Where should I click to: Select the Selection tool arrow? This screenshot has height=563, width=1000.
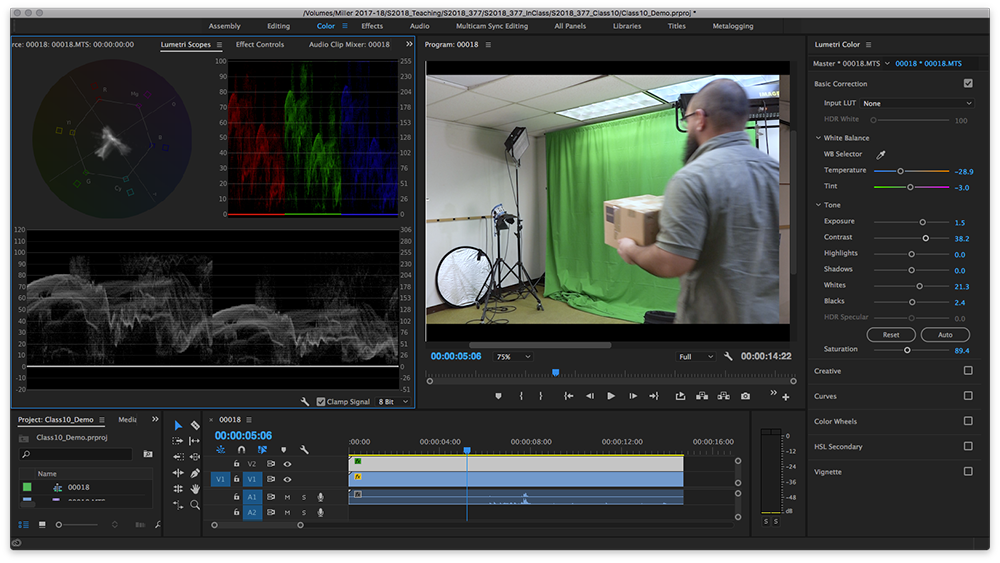(178, 425)
